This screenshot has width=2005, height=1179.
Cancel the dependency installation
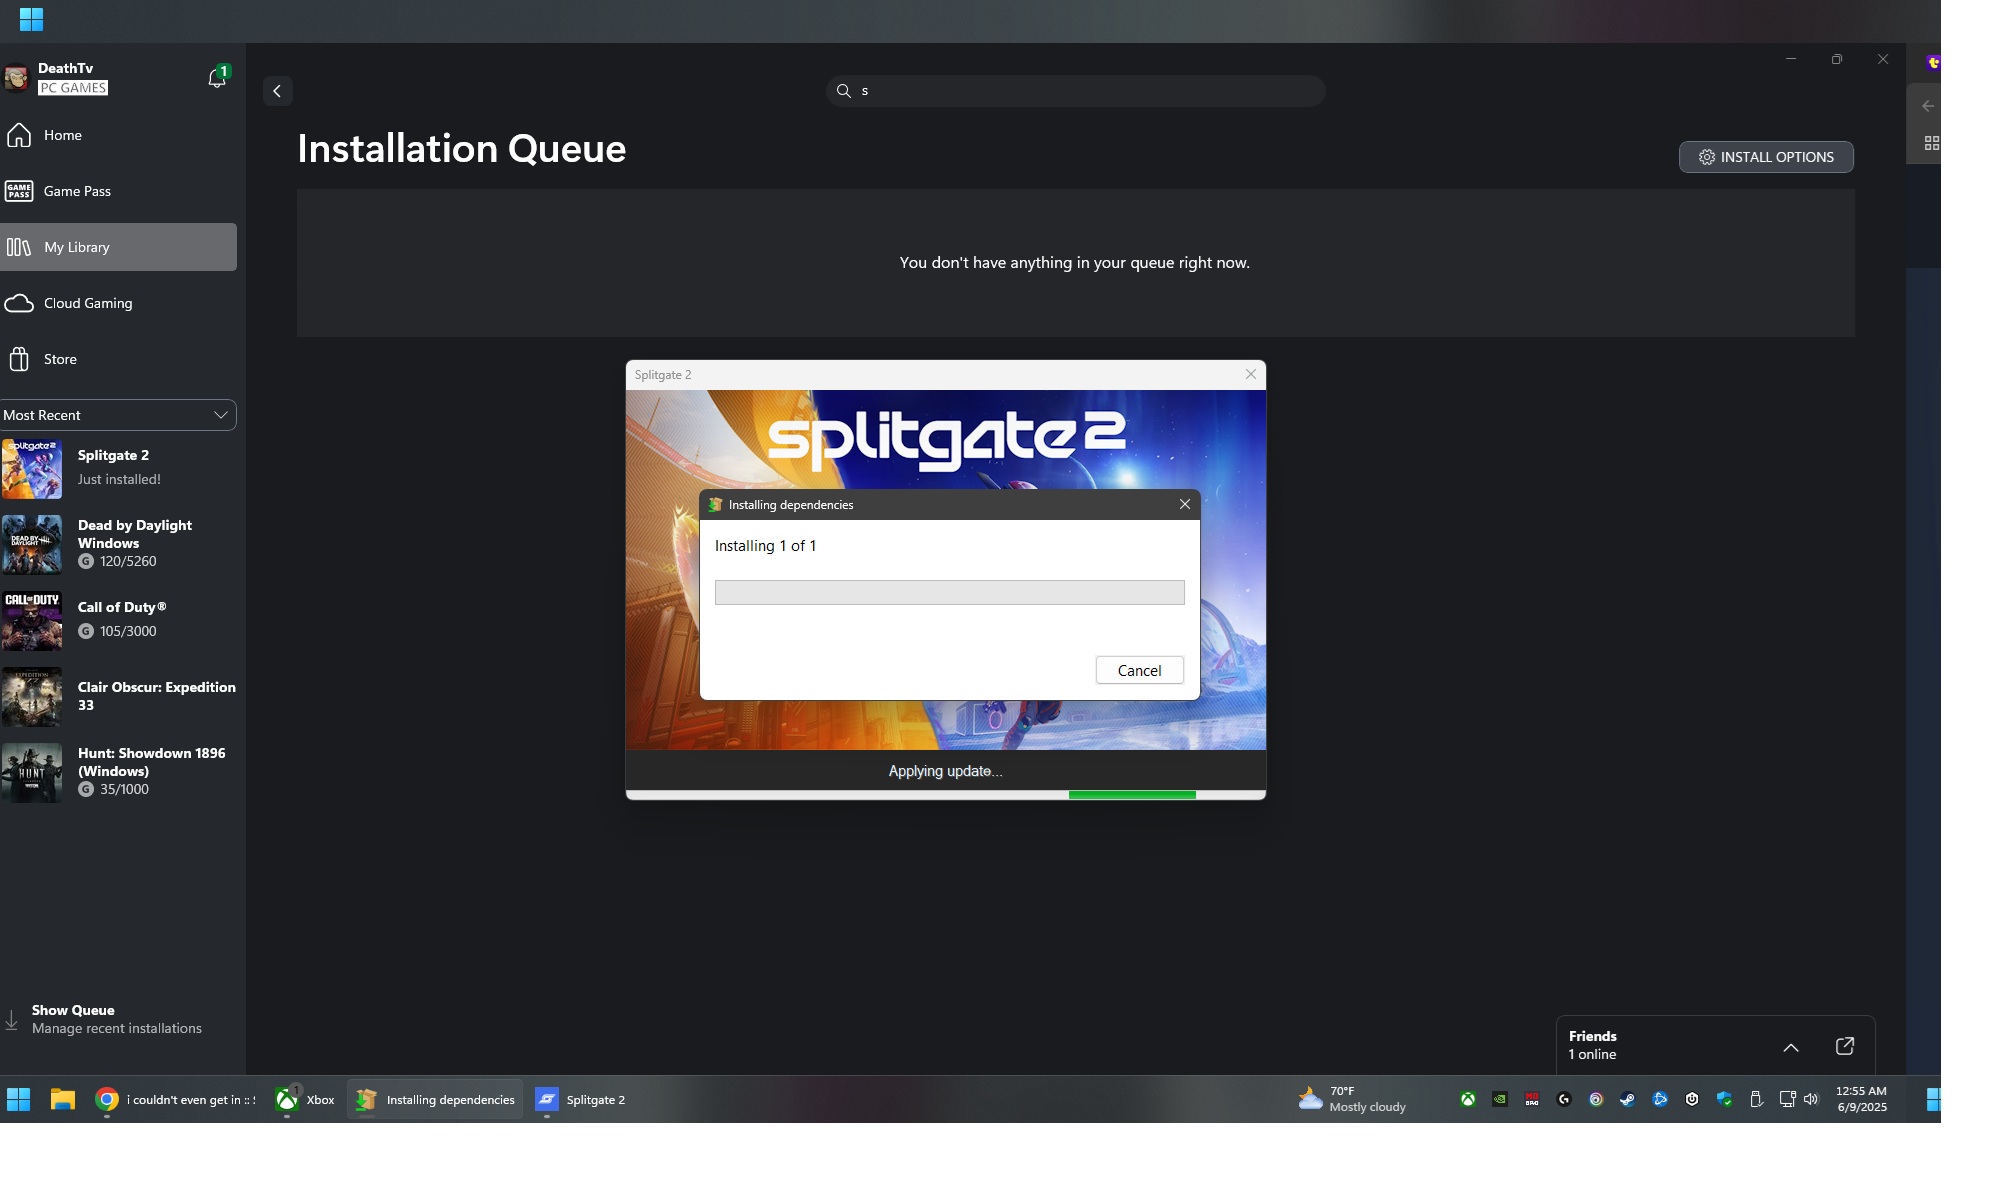[x=1139, y=670]
